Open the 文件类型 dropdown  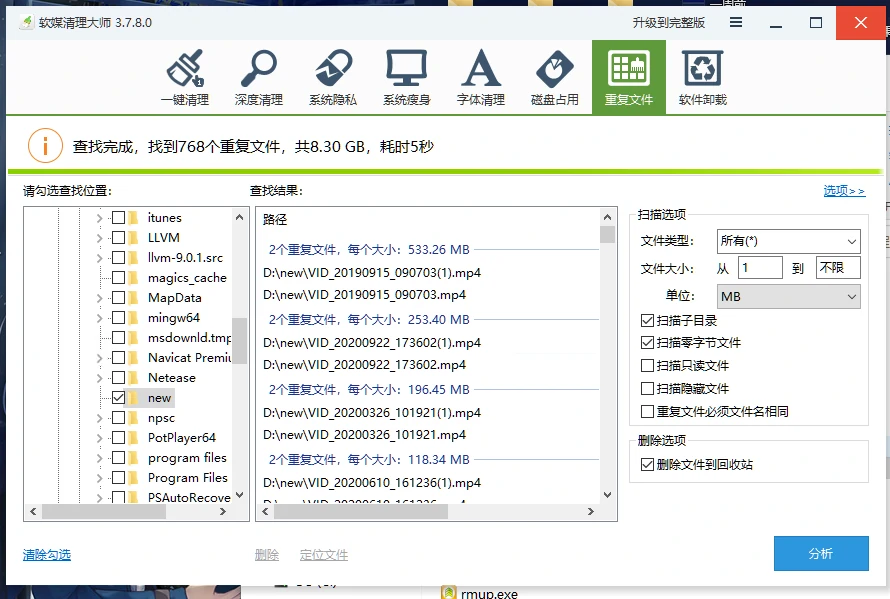[788, 241]
